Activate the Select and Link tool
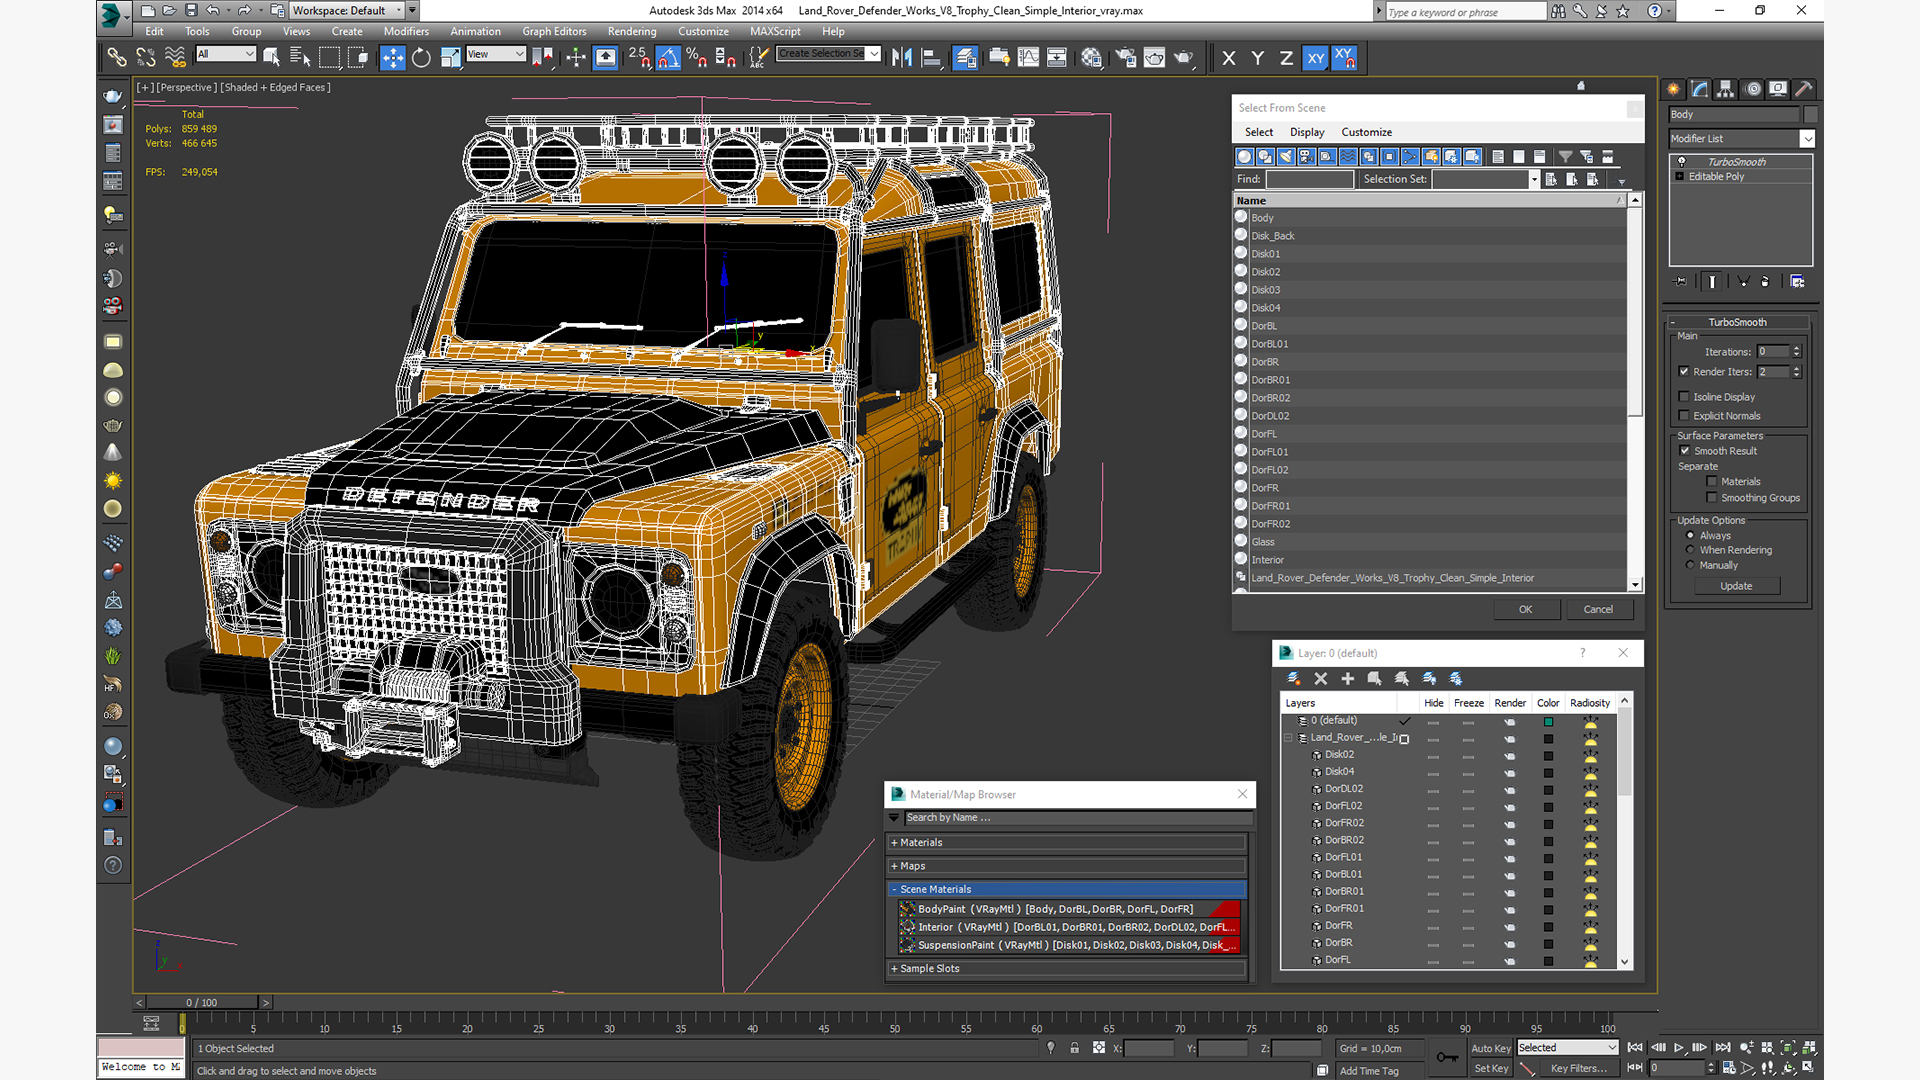 point(117,58)
